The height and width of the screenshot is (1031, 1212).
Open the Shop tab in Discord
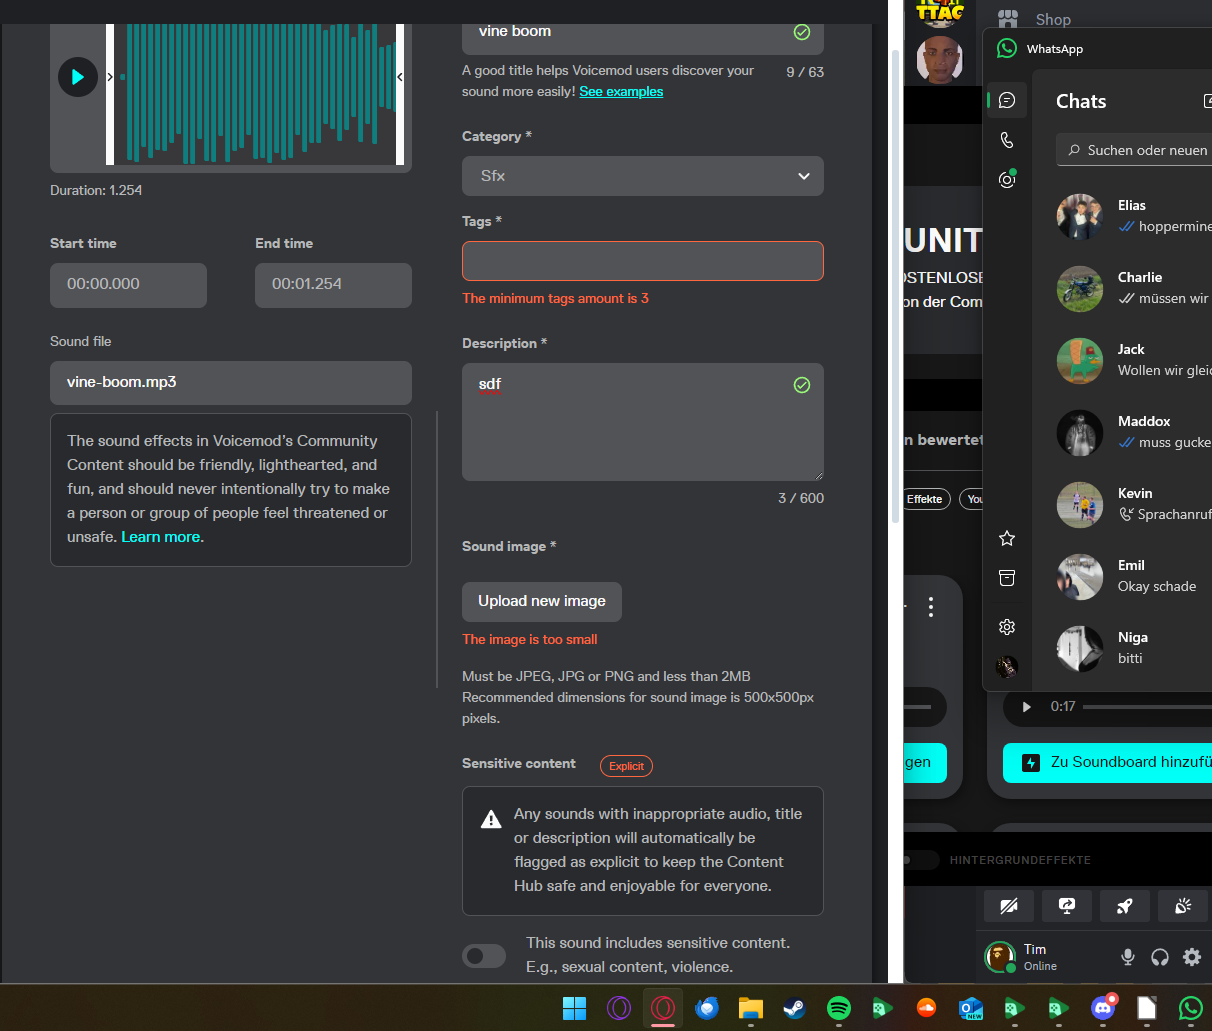[x=1052, y=19]
